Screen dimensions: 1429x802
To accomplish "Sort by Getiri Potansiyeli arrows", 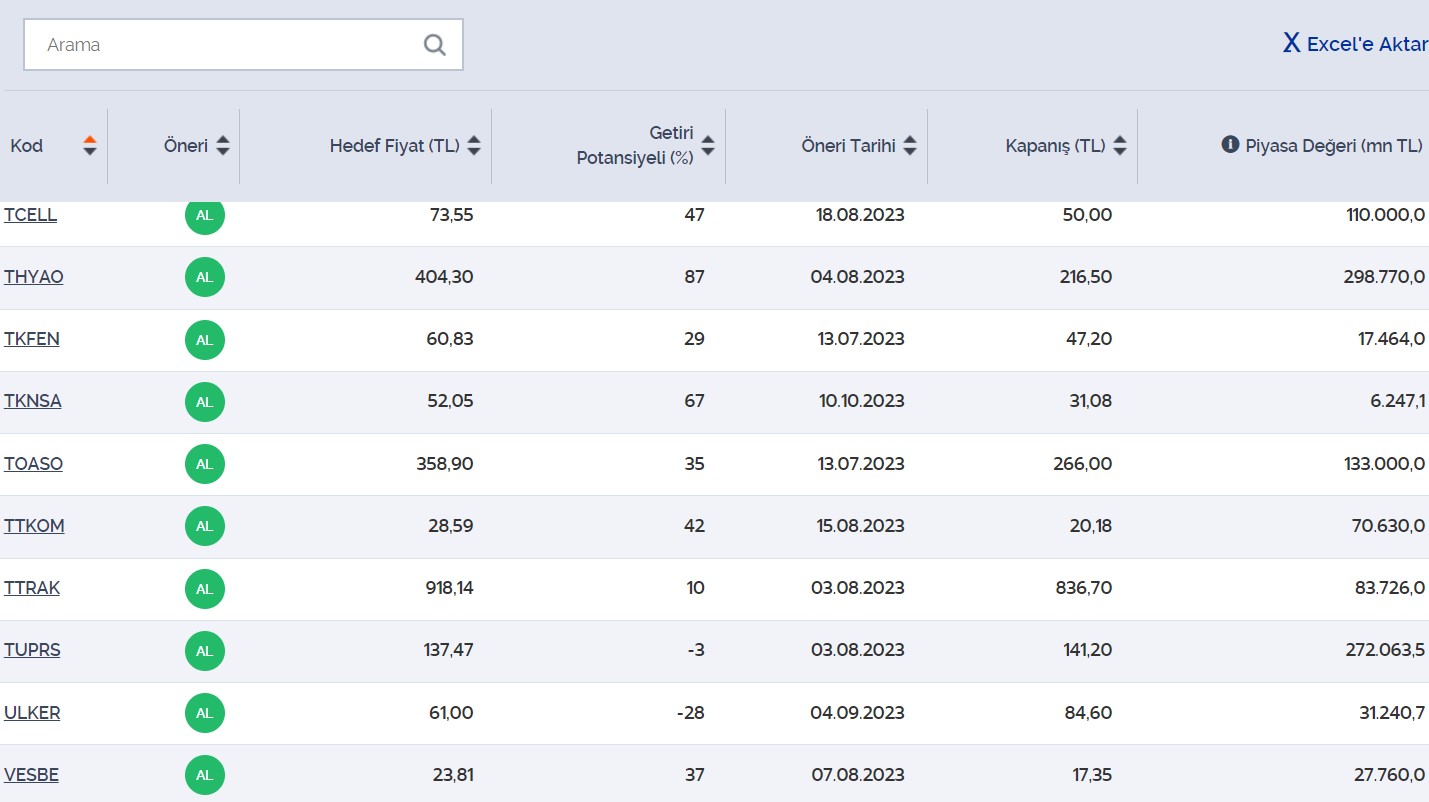I will pos(708,146).
